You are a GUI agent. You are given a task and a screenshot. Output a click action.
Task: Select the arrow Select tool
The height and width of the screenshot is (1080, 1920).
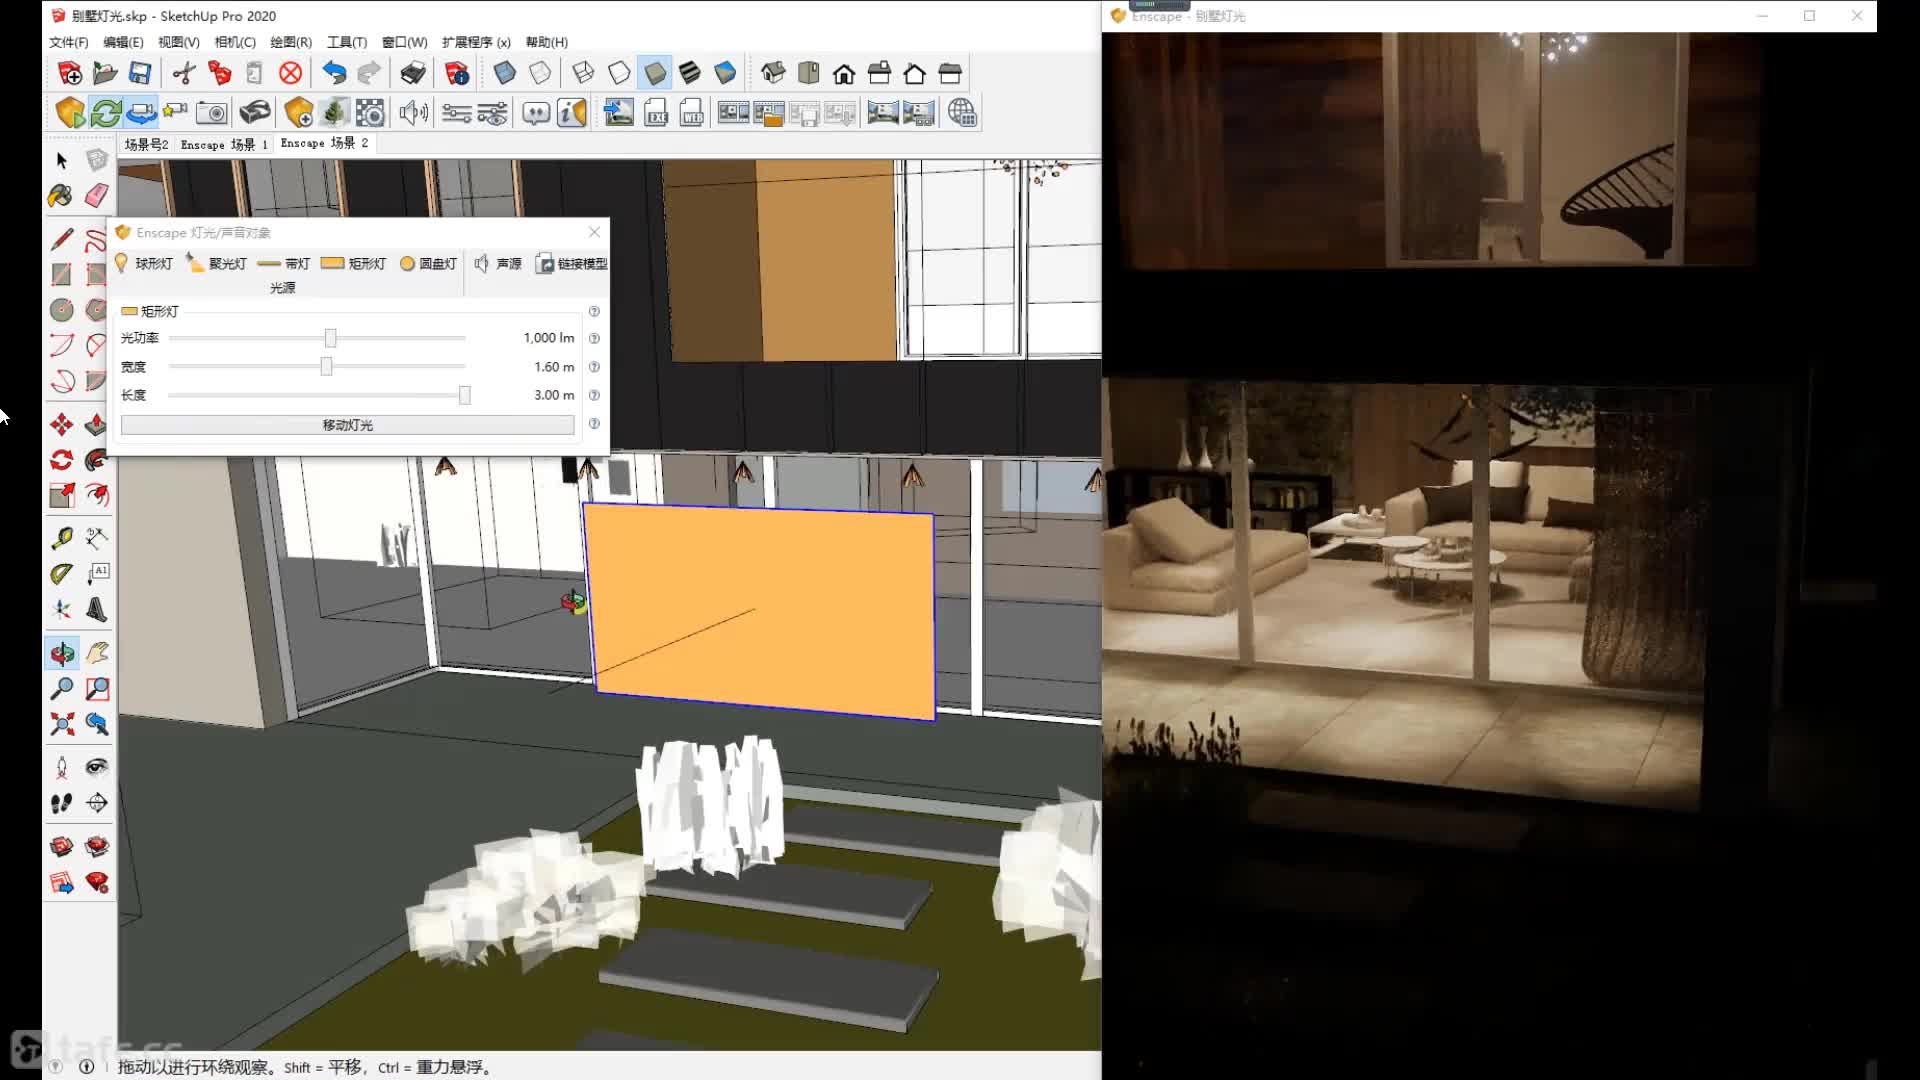(x=61, y=160)
